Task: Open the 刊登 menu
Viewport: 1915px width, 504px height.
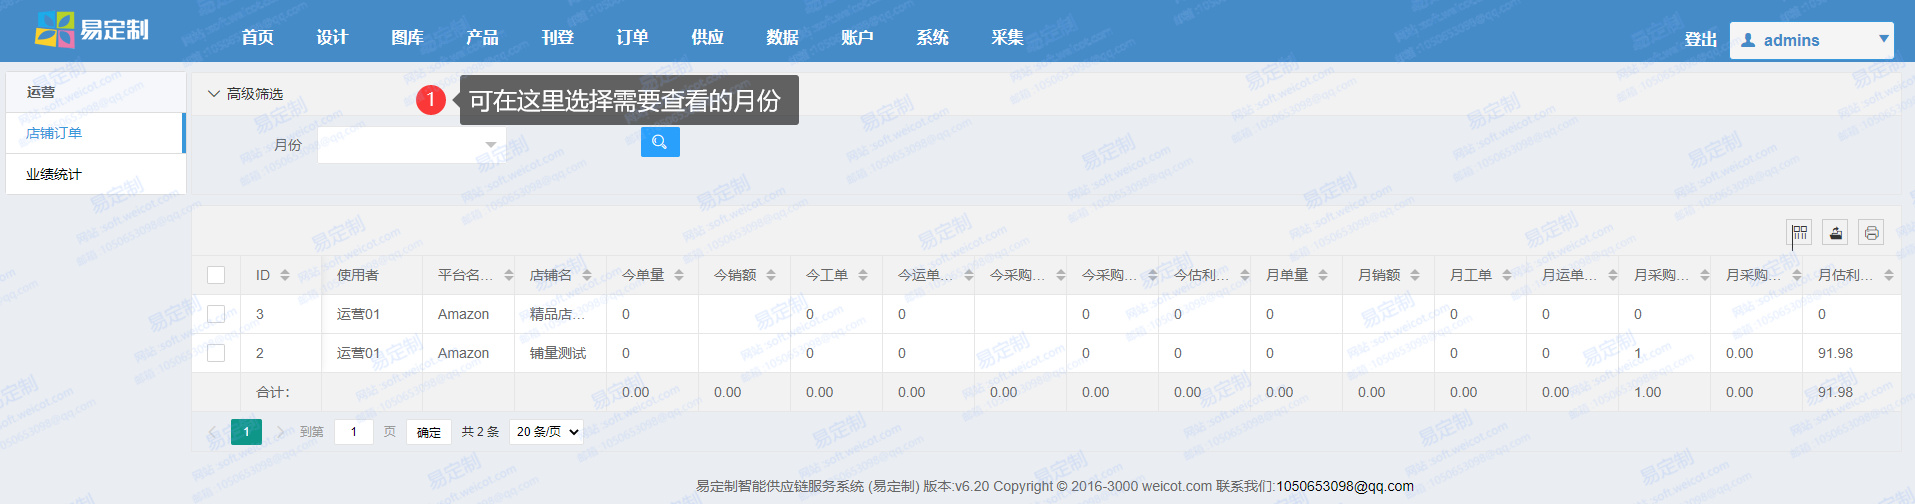Action: tap(557, 37)
